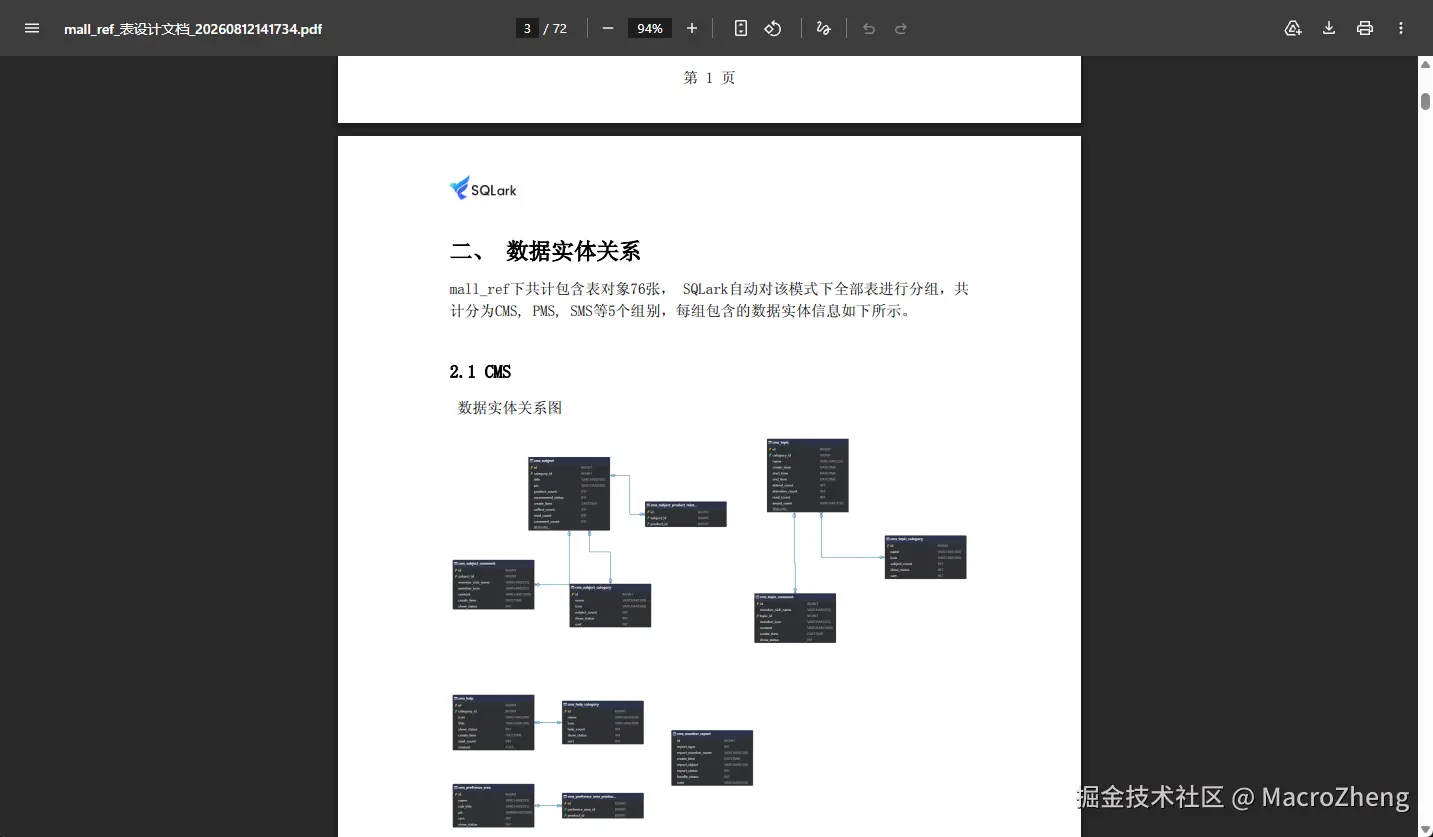Click the "数据实体关系图" caption
Screen dimensions: 1433x837
click(x=510, y=408)
